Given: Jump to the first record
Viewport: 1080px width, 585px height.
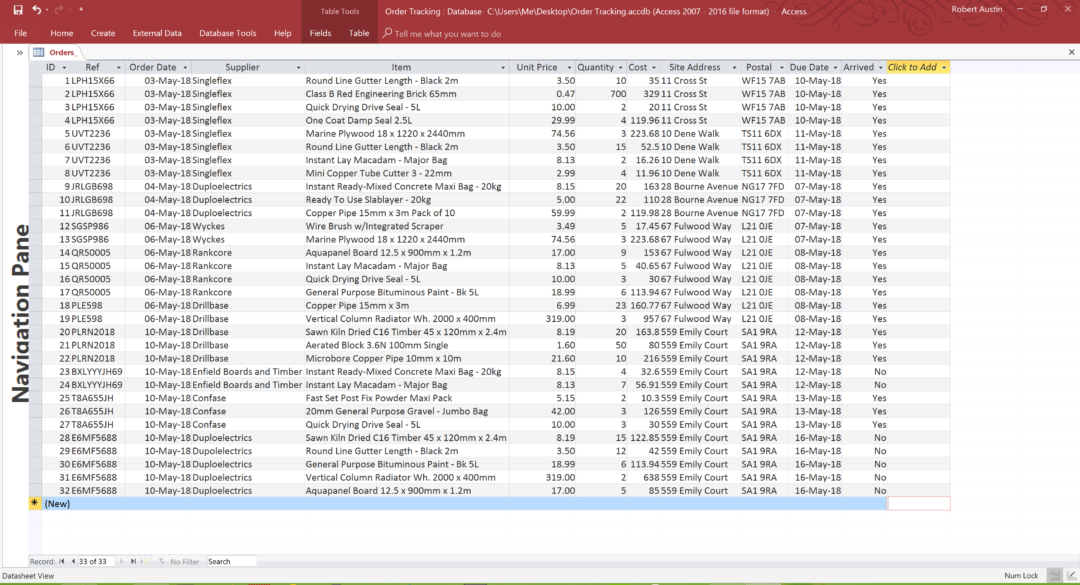Looking at the screenshot, I should (62, 562).
